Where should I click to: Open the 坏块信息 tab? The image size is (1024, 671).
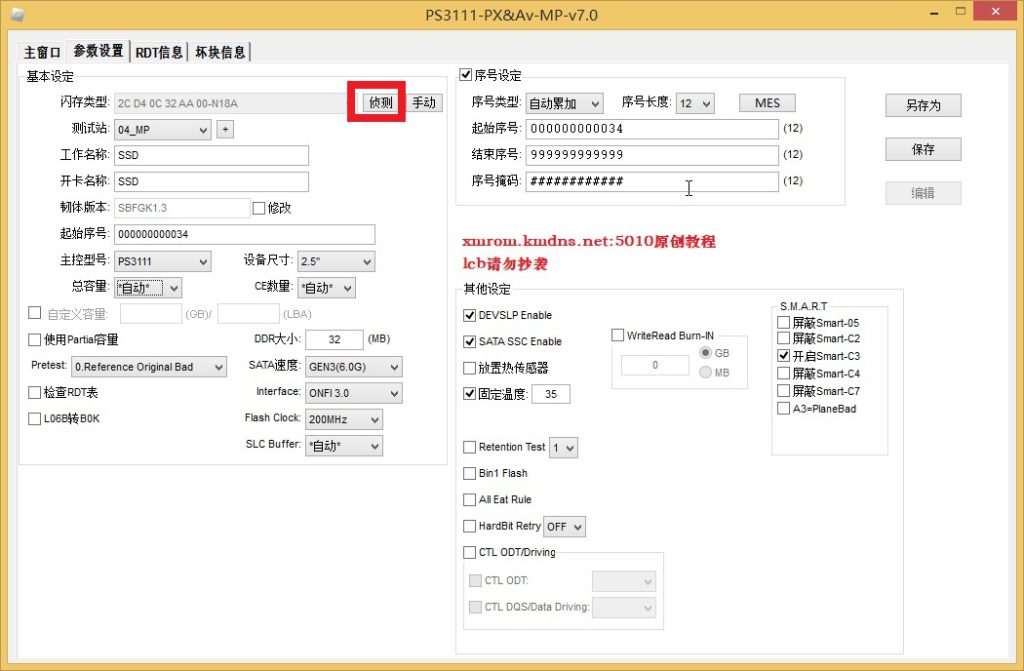(219, 52)
